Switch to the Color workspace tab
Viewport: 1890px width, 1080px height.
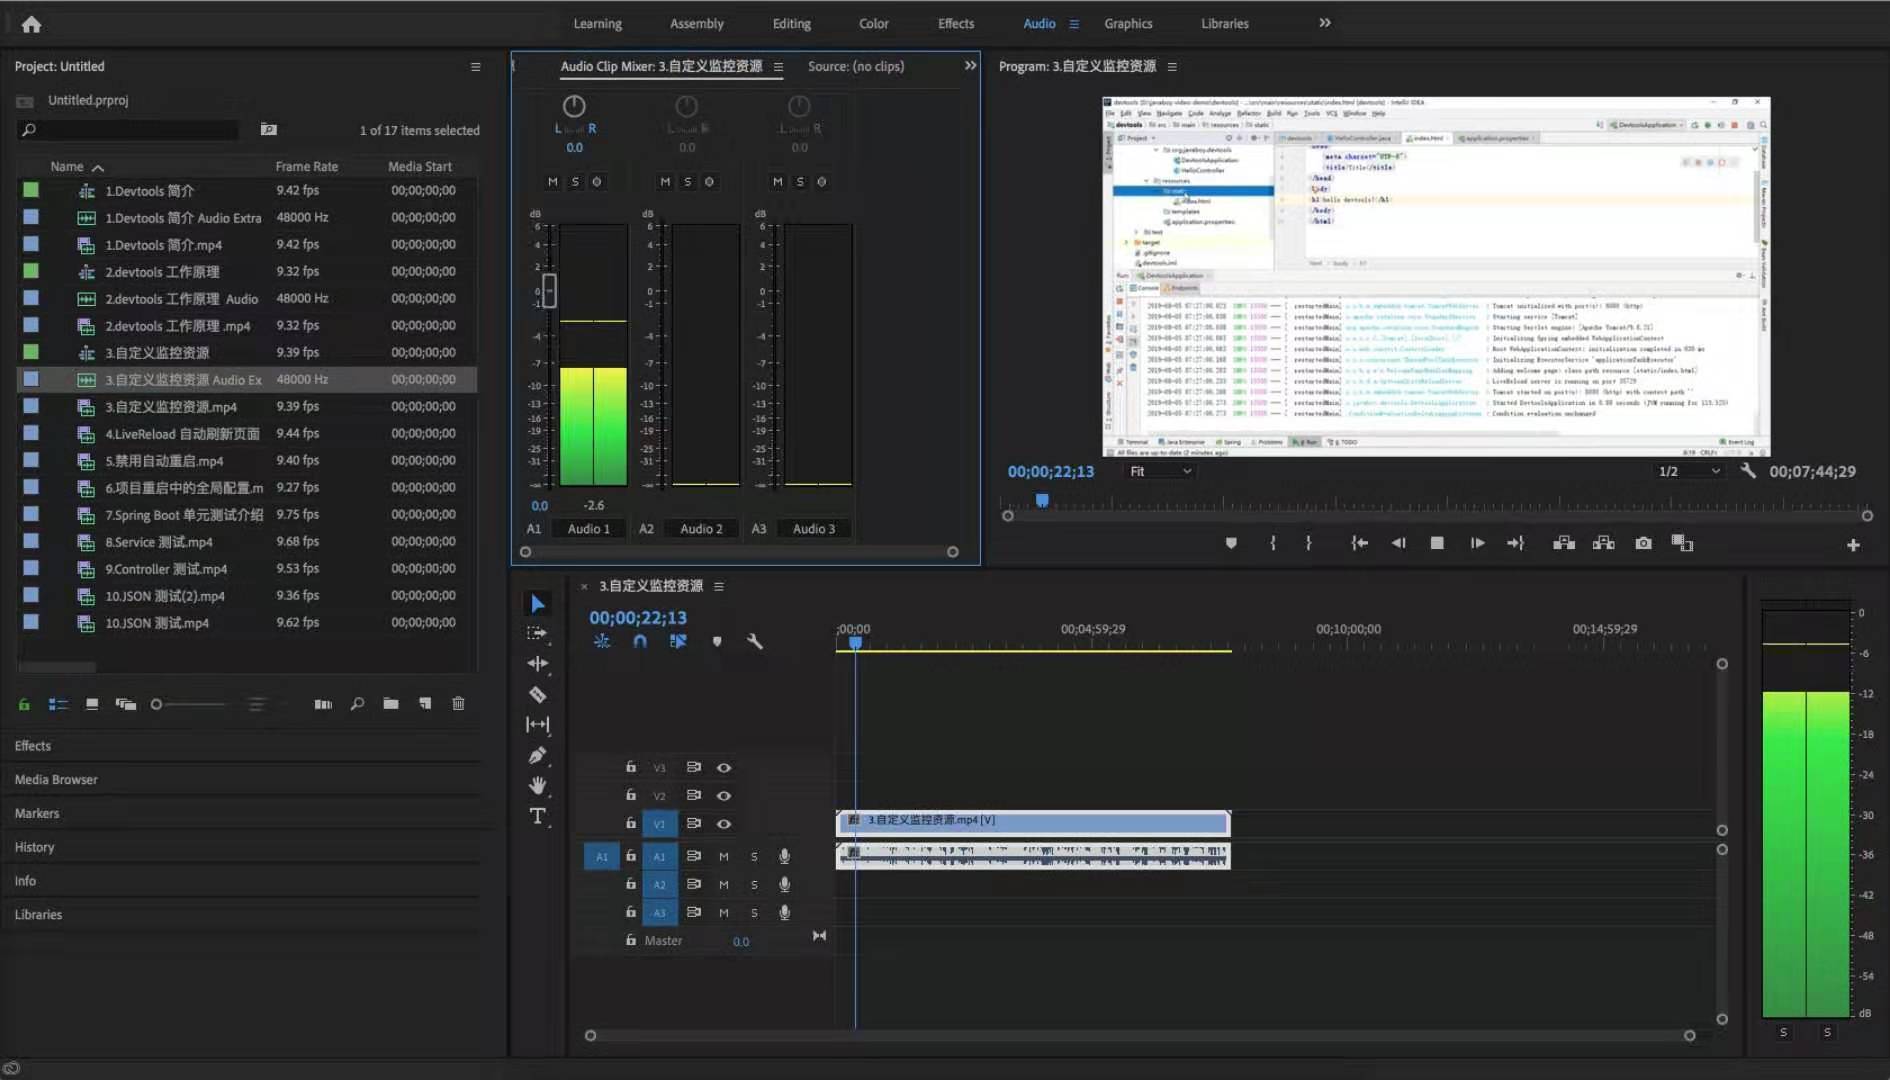pyautogui.click(x=873, y=24)
